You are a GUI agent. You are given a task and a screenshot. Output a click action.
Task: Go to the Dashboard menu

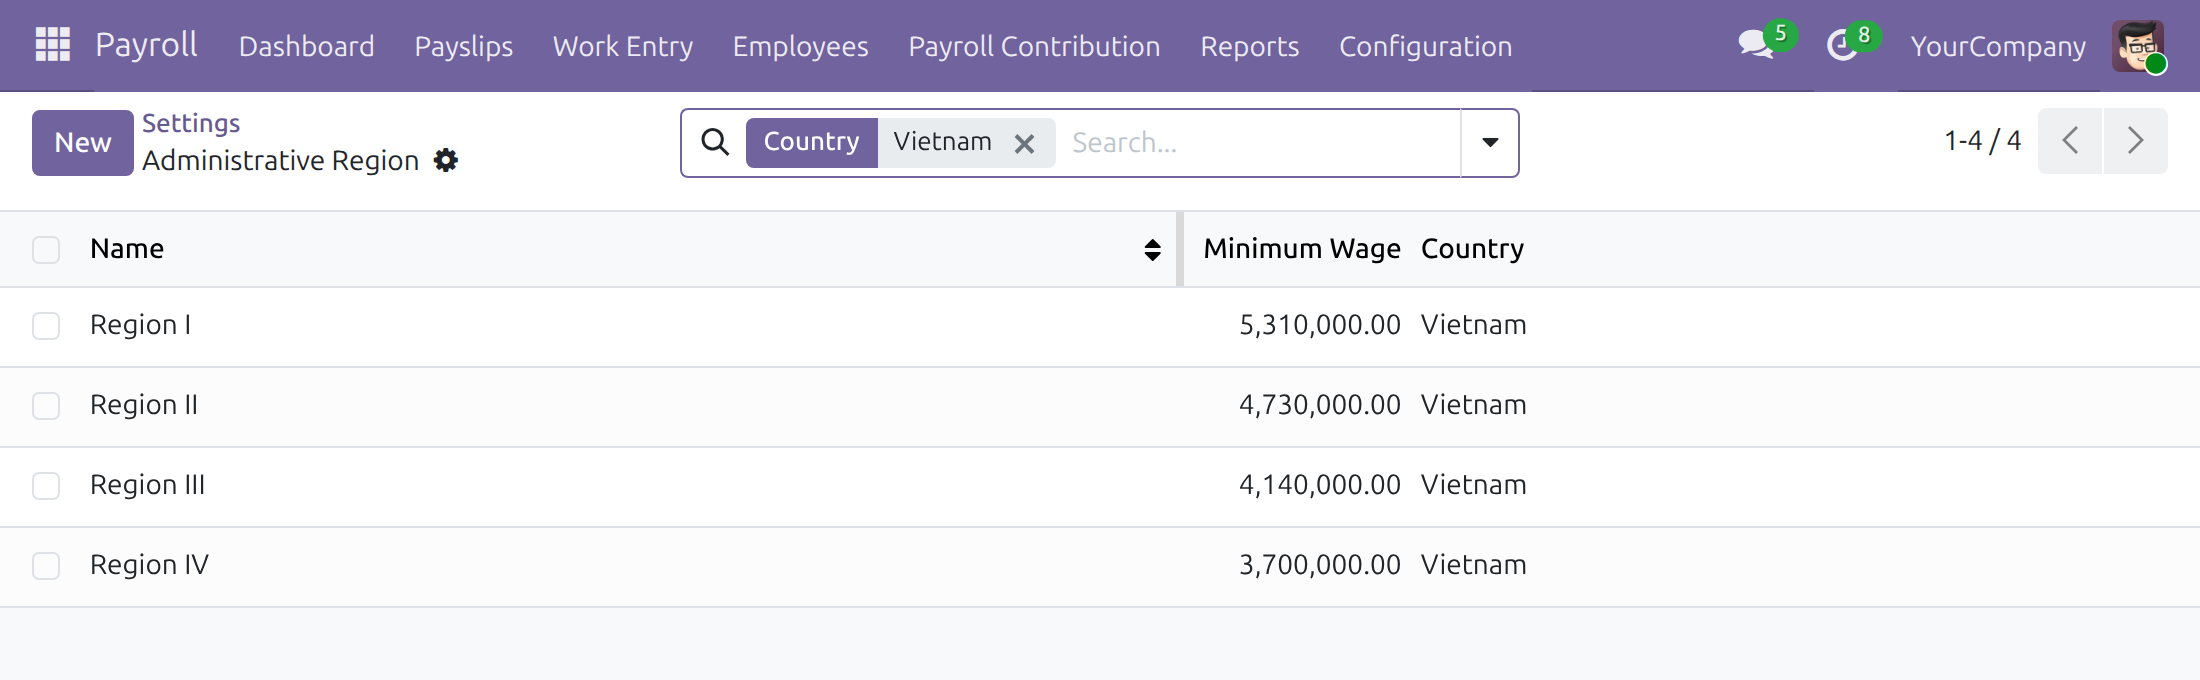(306, 46)
